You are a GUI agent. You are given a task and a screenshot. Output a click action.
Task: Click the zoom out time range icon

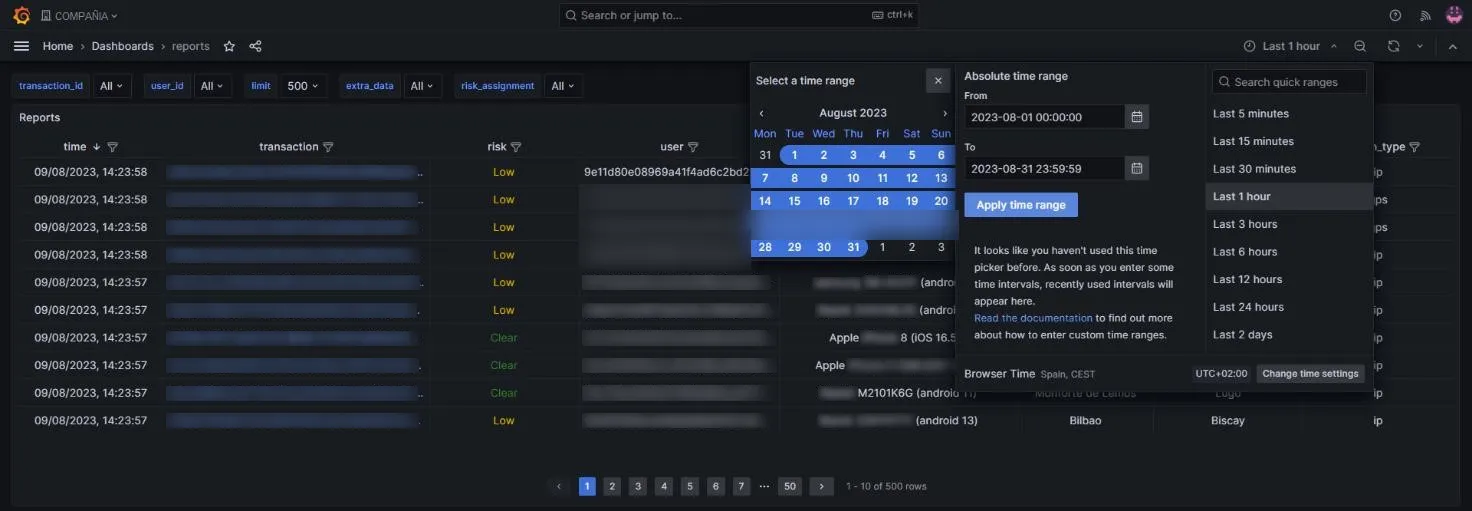(1360, 46)
